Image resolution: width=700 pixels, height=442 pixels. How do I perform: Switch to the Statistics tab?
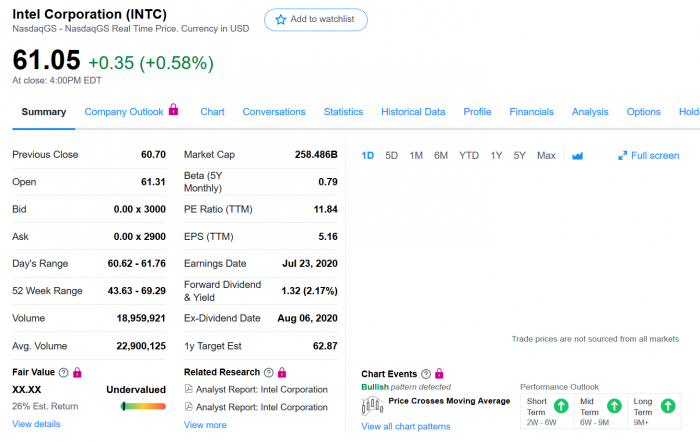click(343, 112)
